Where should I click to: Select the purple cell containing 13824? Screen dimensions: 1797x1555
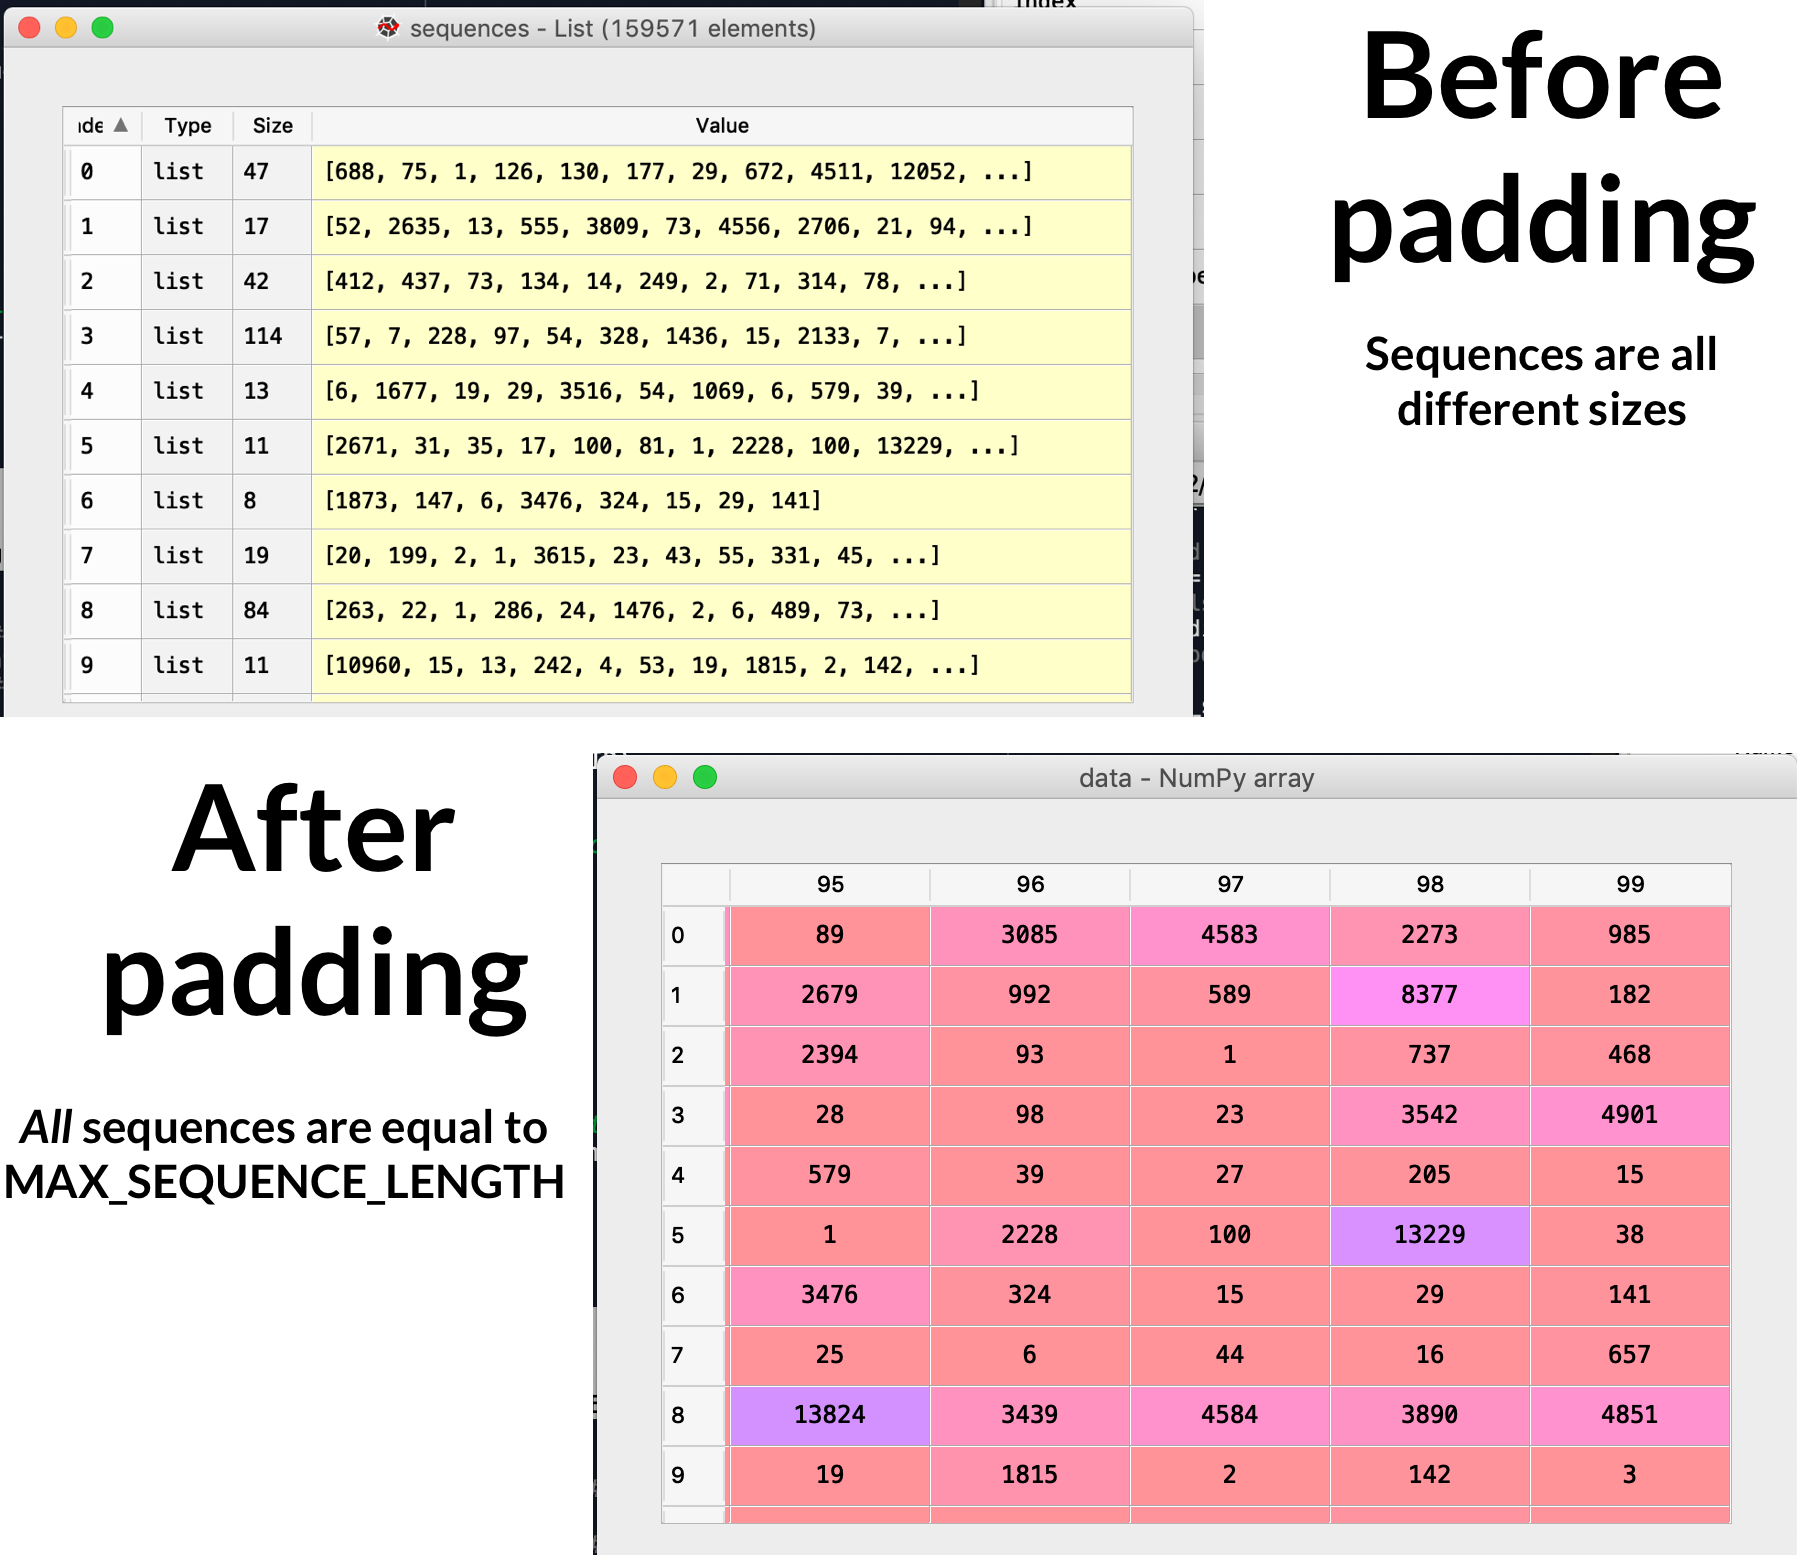point(829,1415)
